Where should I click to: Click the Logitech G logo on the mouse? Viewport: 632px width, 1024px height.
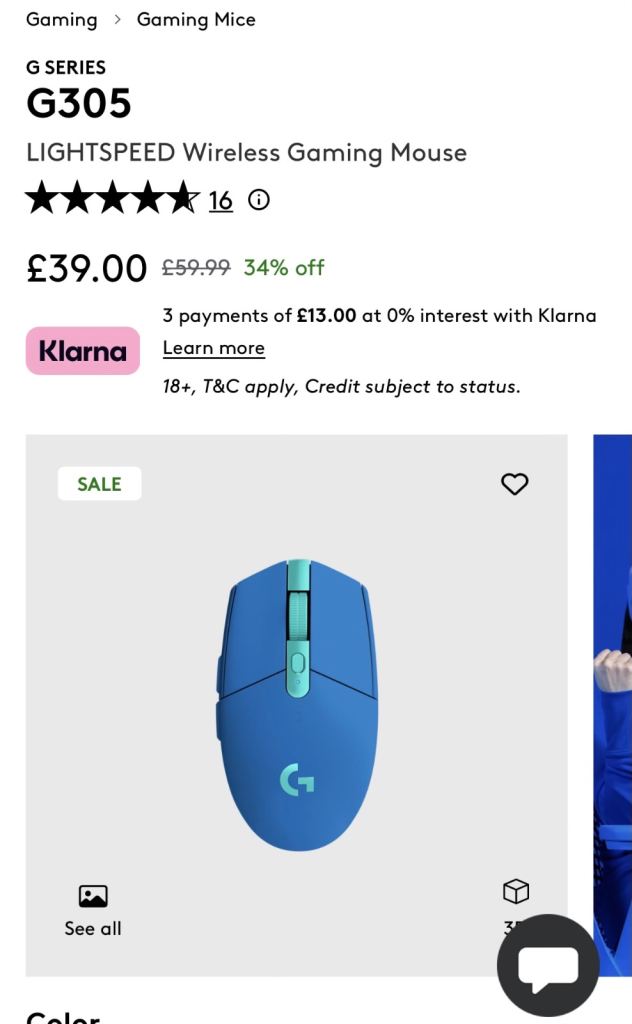pyautogui.click(x=296, y=779)
